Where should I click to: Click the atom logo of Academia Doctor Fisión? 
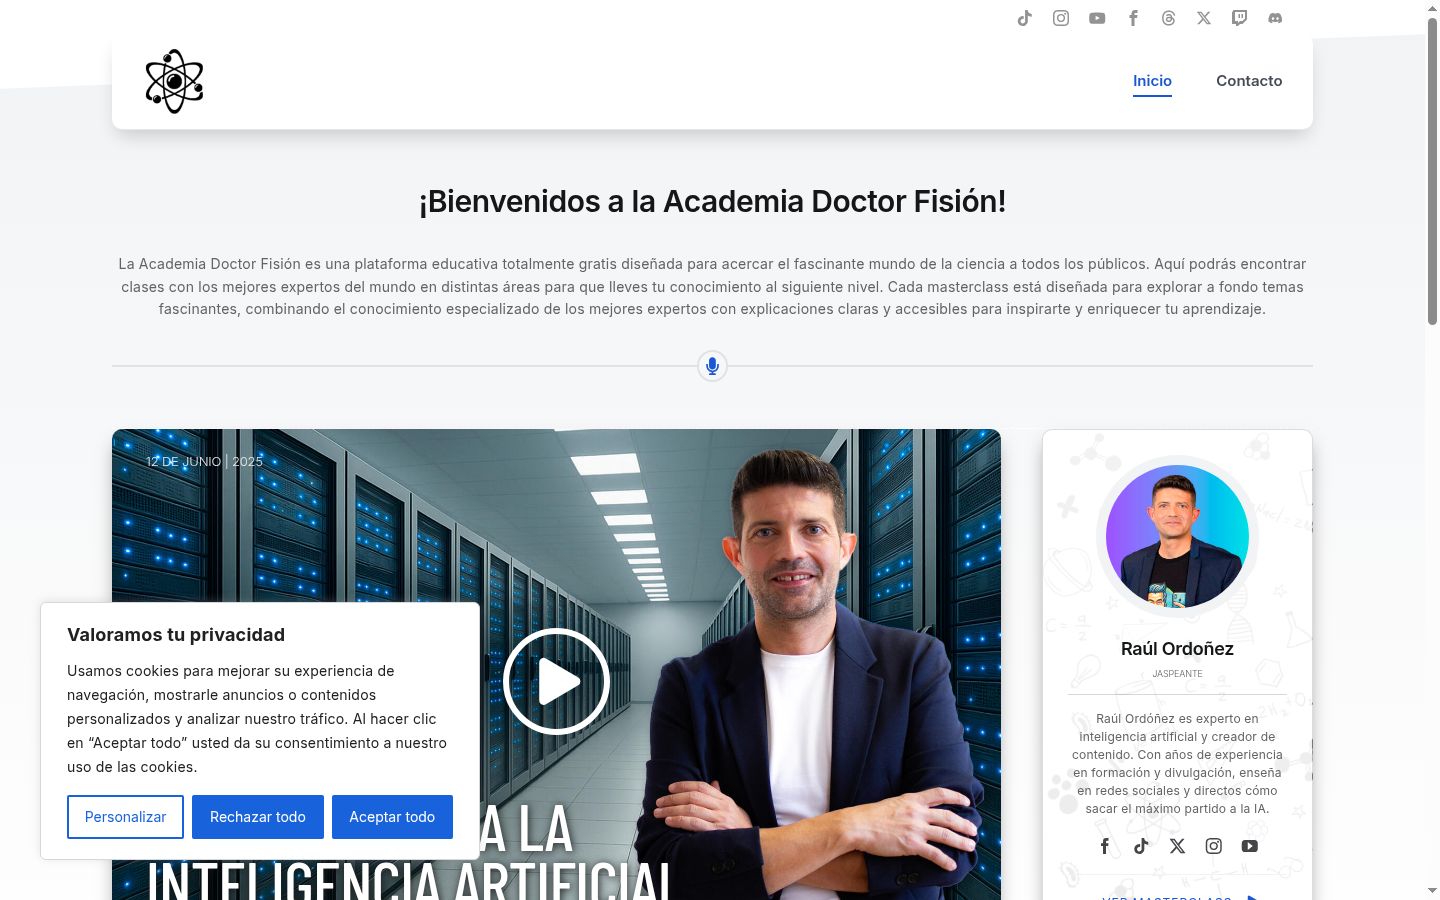coord(174,81)
